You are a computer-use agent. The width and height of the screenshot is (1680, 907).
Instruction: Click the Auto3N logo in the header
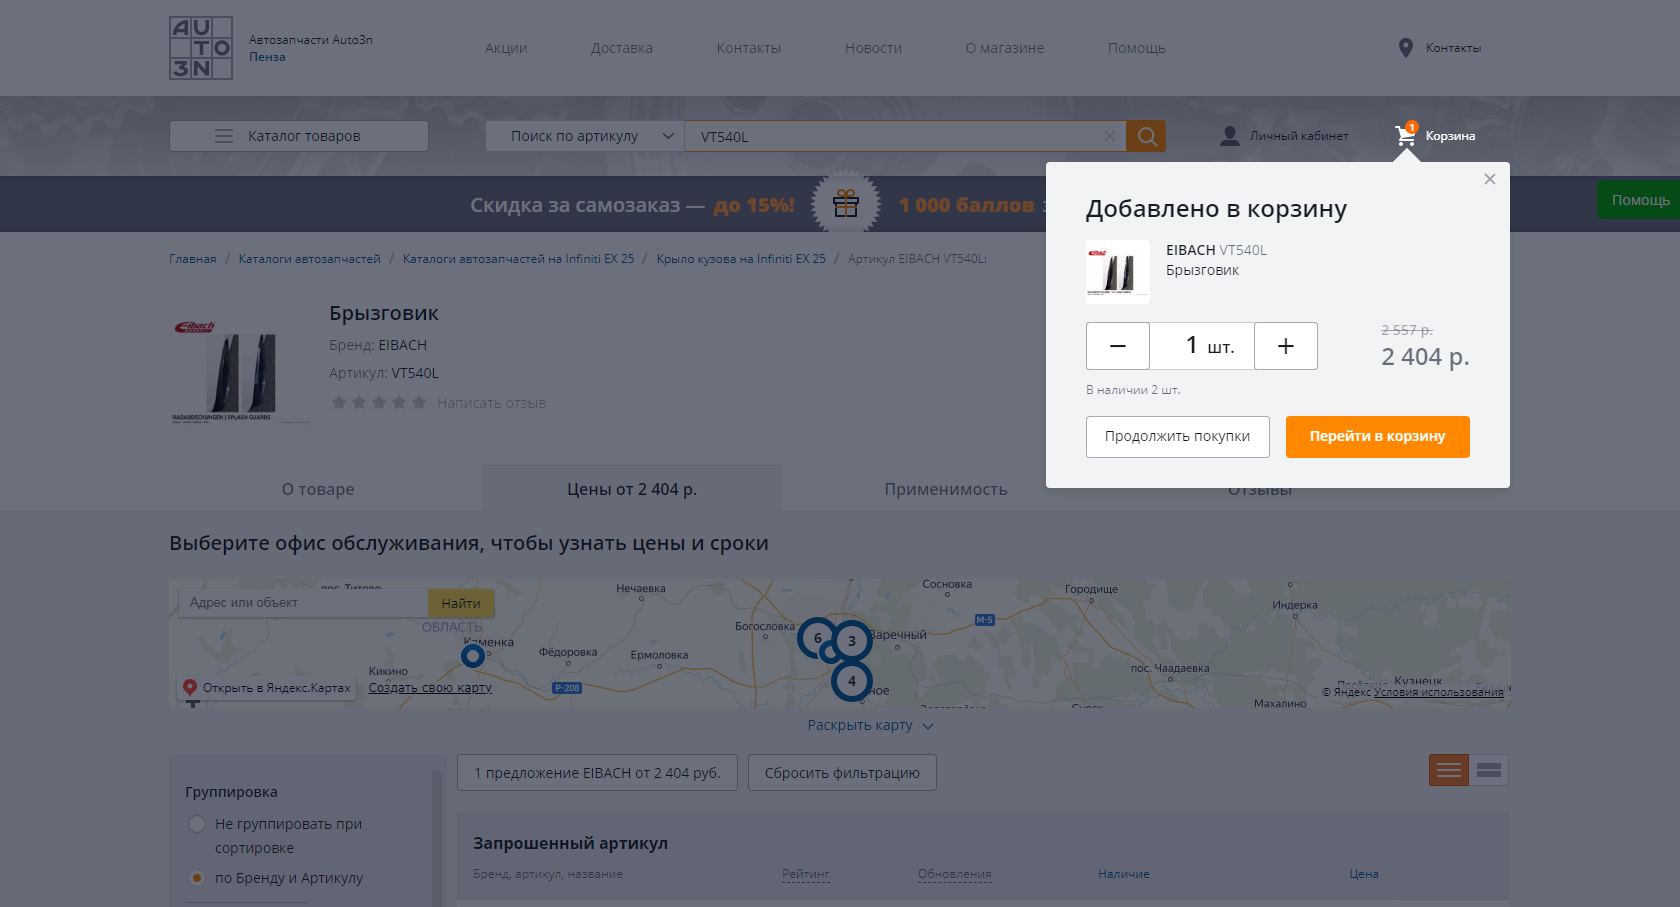[x=201, y=48]
